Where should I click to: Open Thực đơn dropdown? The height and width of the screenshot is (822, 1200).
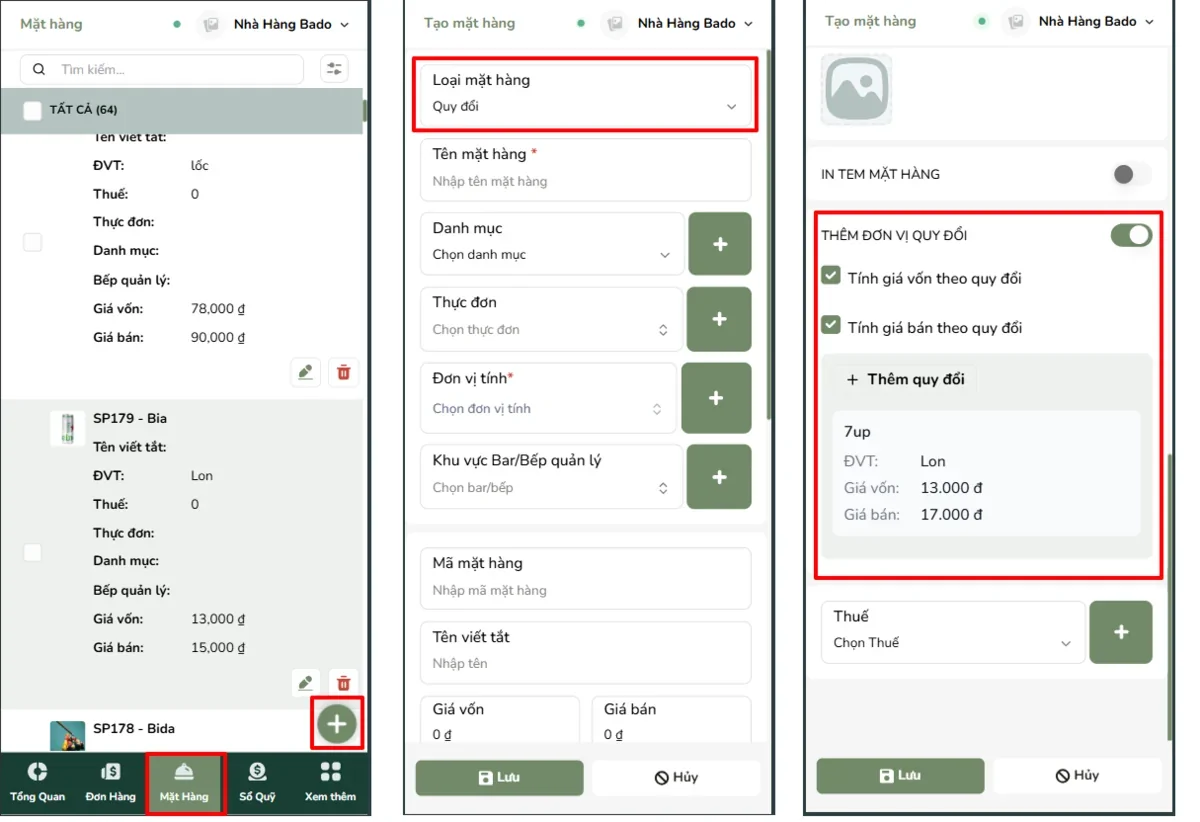[x=552, y=319]
